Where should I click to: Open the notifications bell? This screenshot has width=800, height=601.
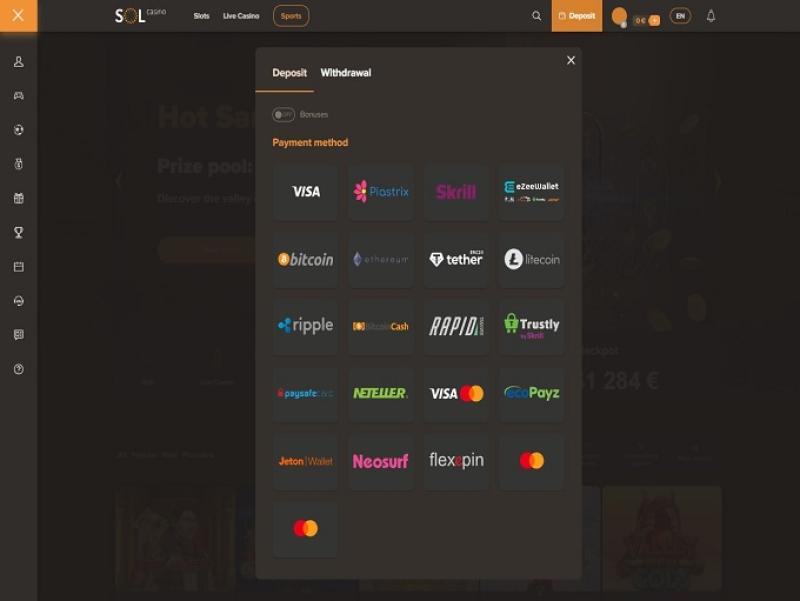[711, 16]
